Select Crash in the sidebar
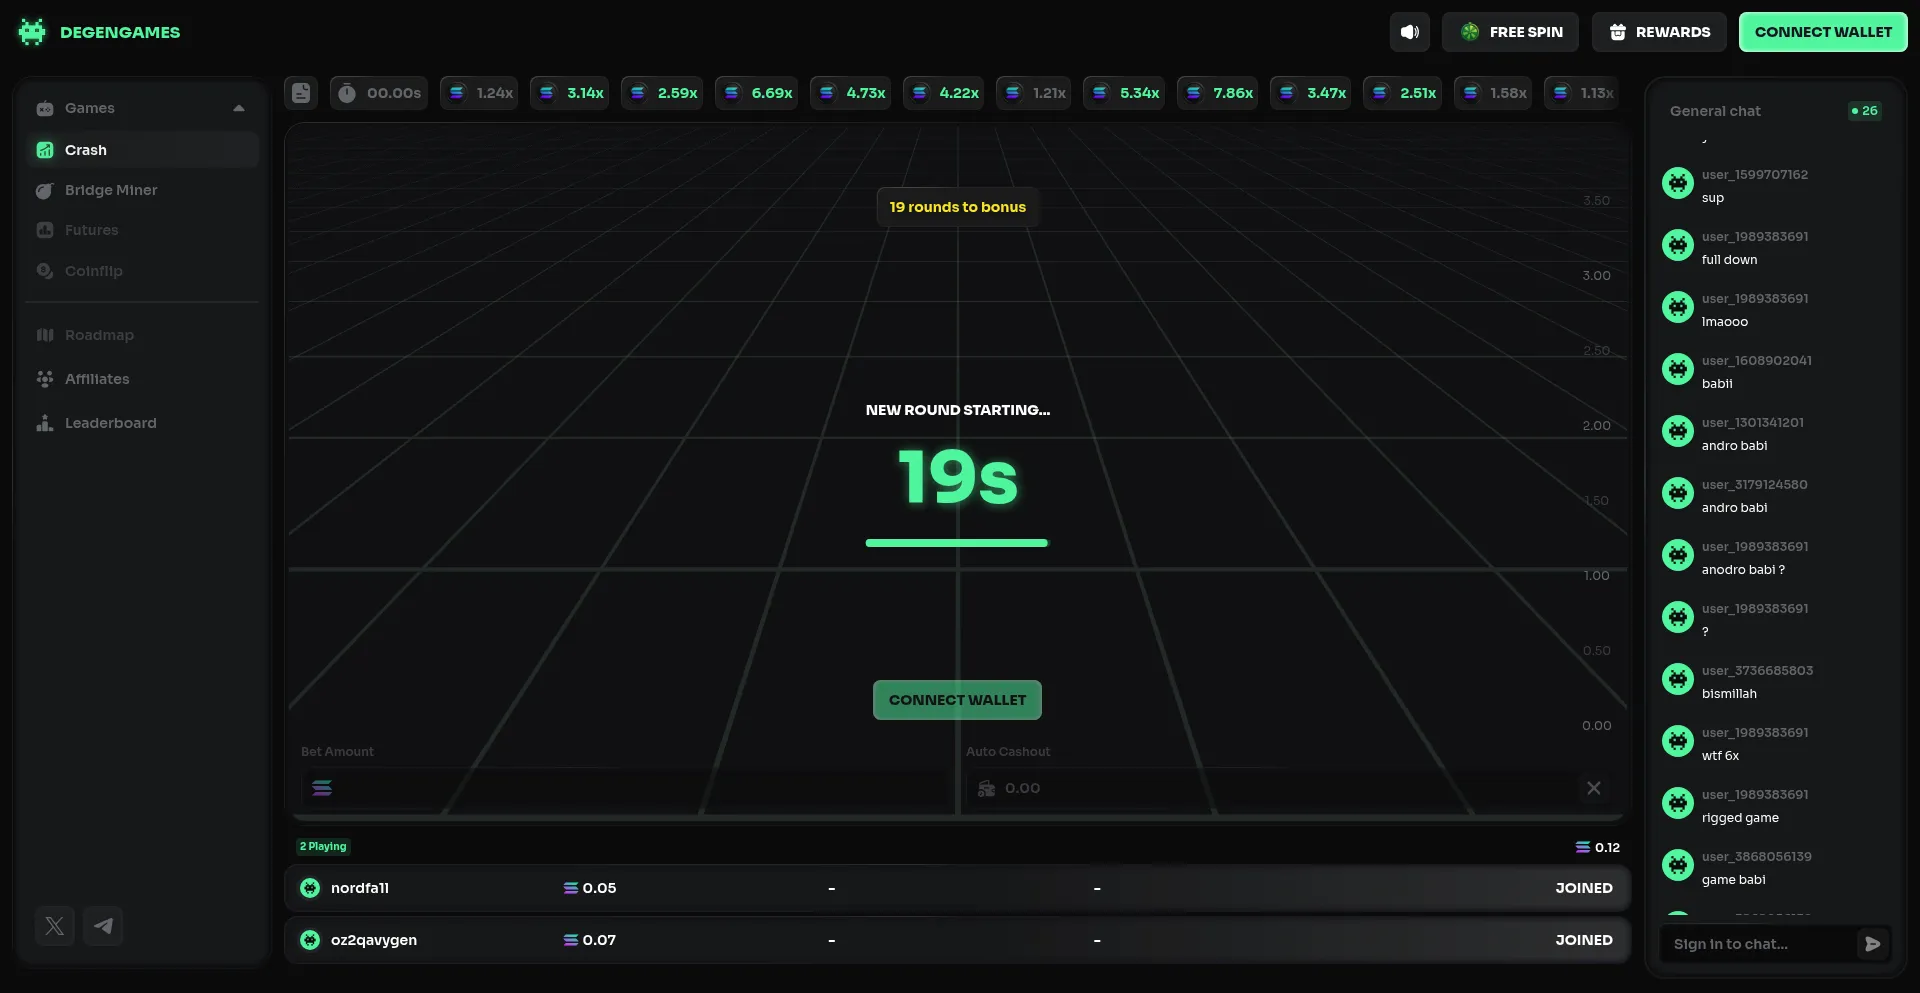This screenshot has height=993, width=1920. (86, 150)
